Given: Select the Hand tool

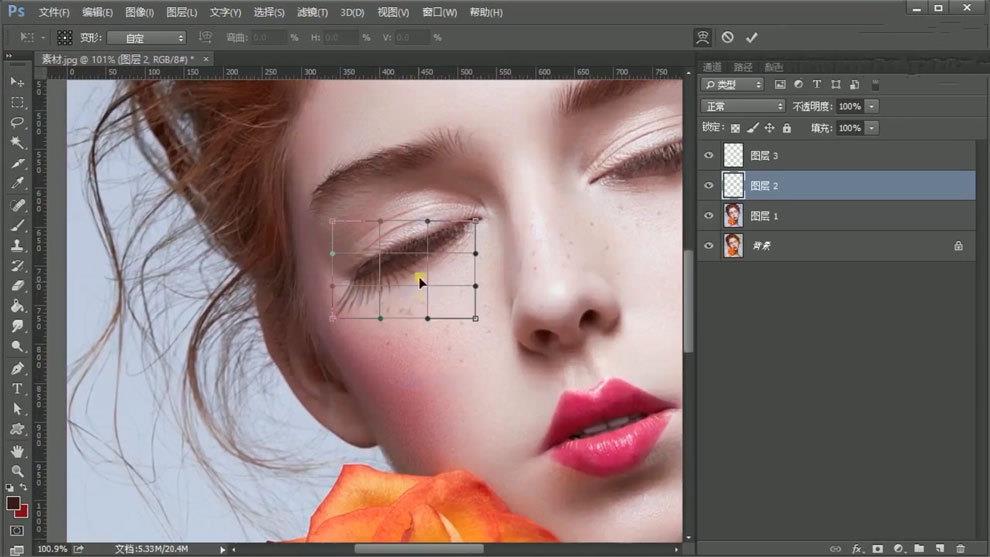Looking at the screenshot, I should coord(17,451).
